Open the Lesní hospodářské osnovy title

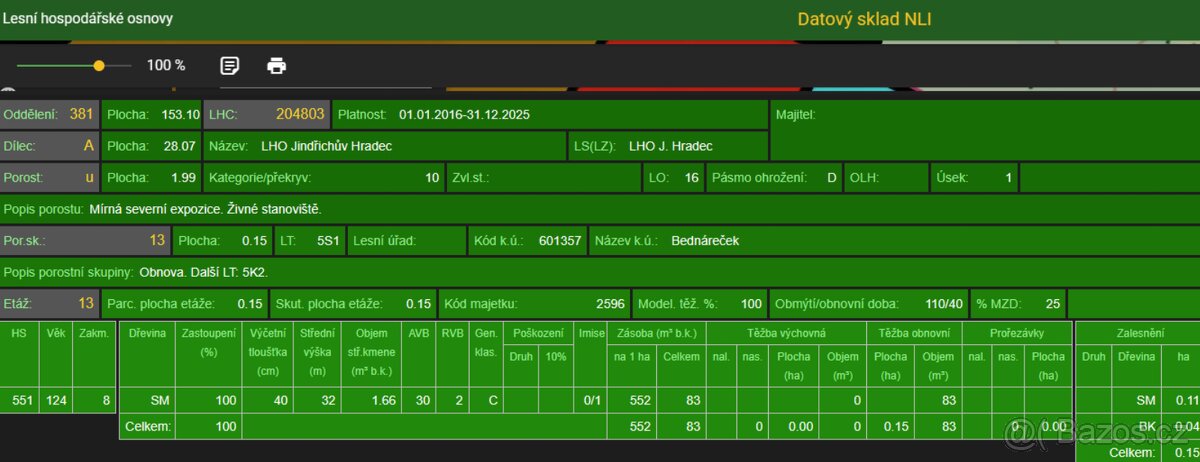[87, 18]
